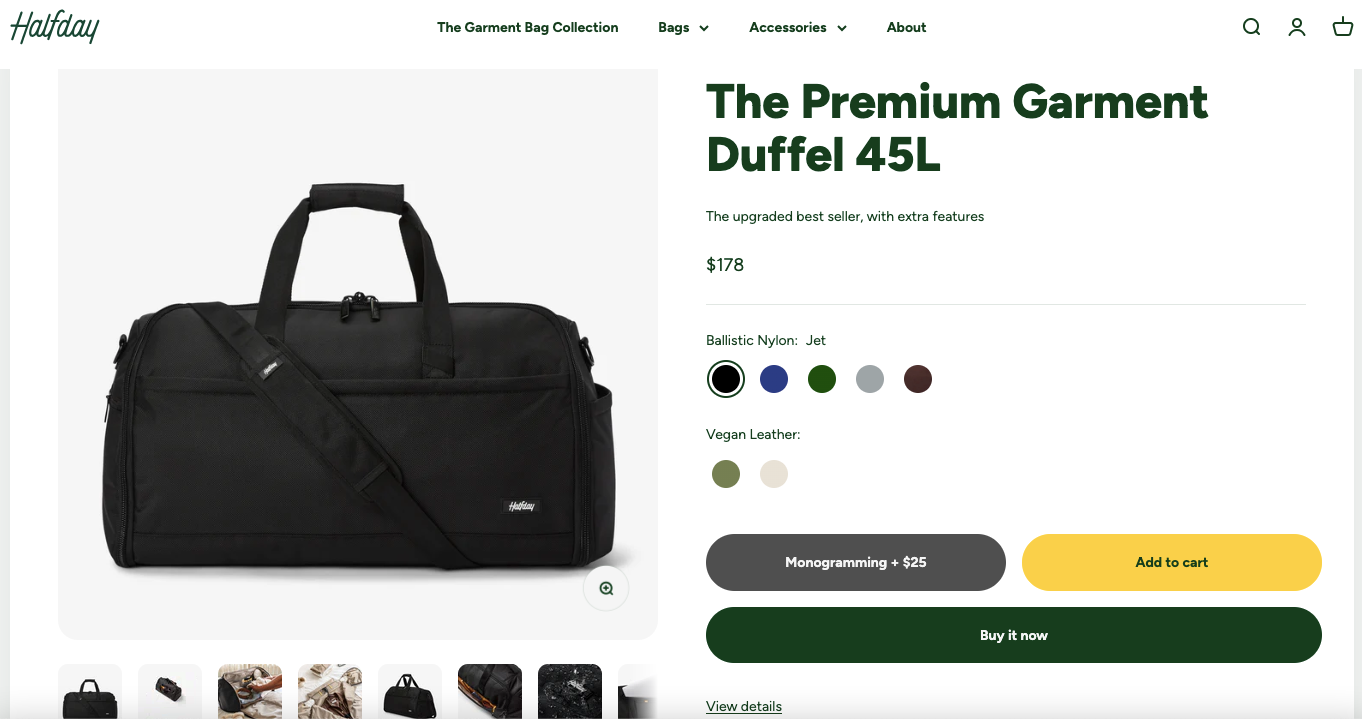Expand the Accessories dropdown menu
Image resolution: width=1362 pixels, height=719 pixels.
tap(798, 27)
